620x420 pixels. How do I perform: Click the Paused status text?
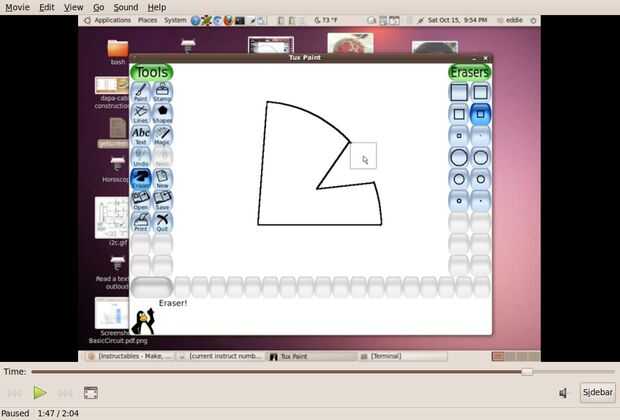[x=15, y=413]
